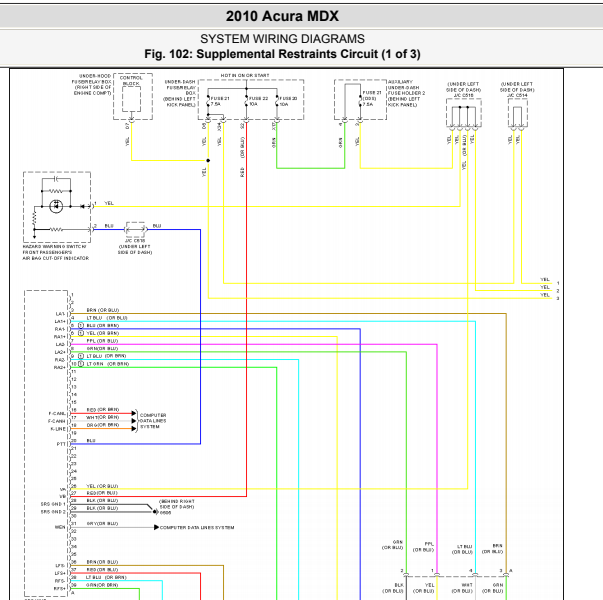Click the "RFS+" terminal label
Screen dimensions: 603x600
(60, 588)
